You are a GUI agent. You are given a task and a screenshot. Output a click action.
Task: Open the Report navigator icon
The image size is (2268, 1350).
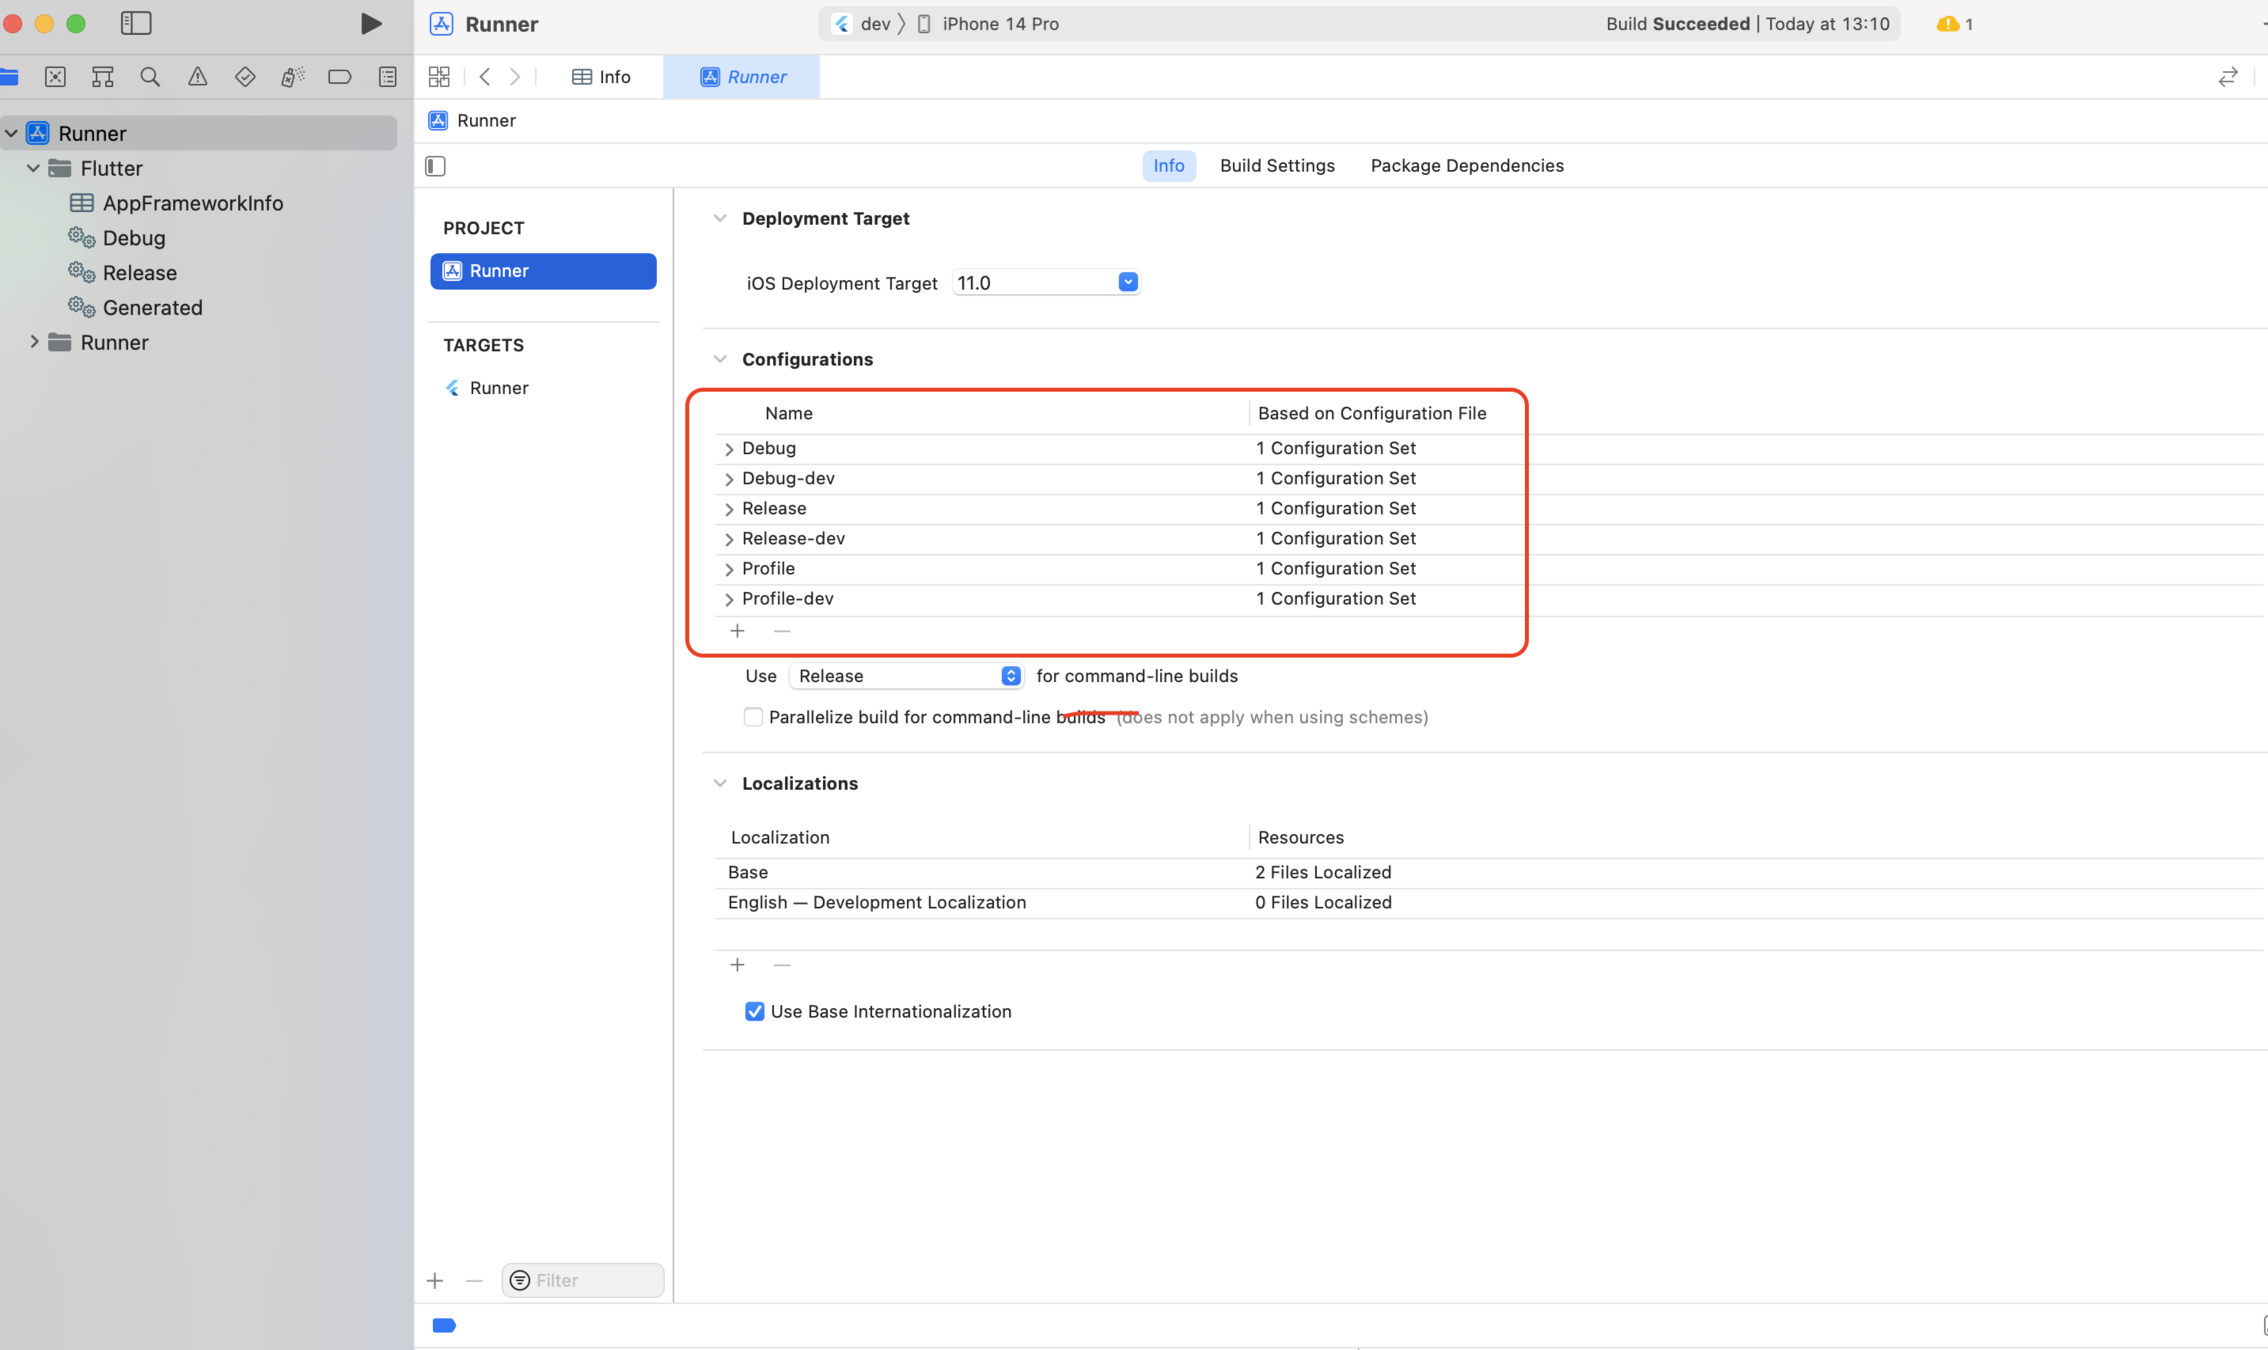coord(387,77)
